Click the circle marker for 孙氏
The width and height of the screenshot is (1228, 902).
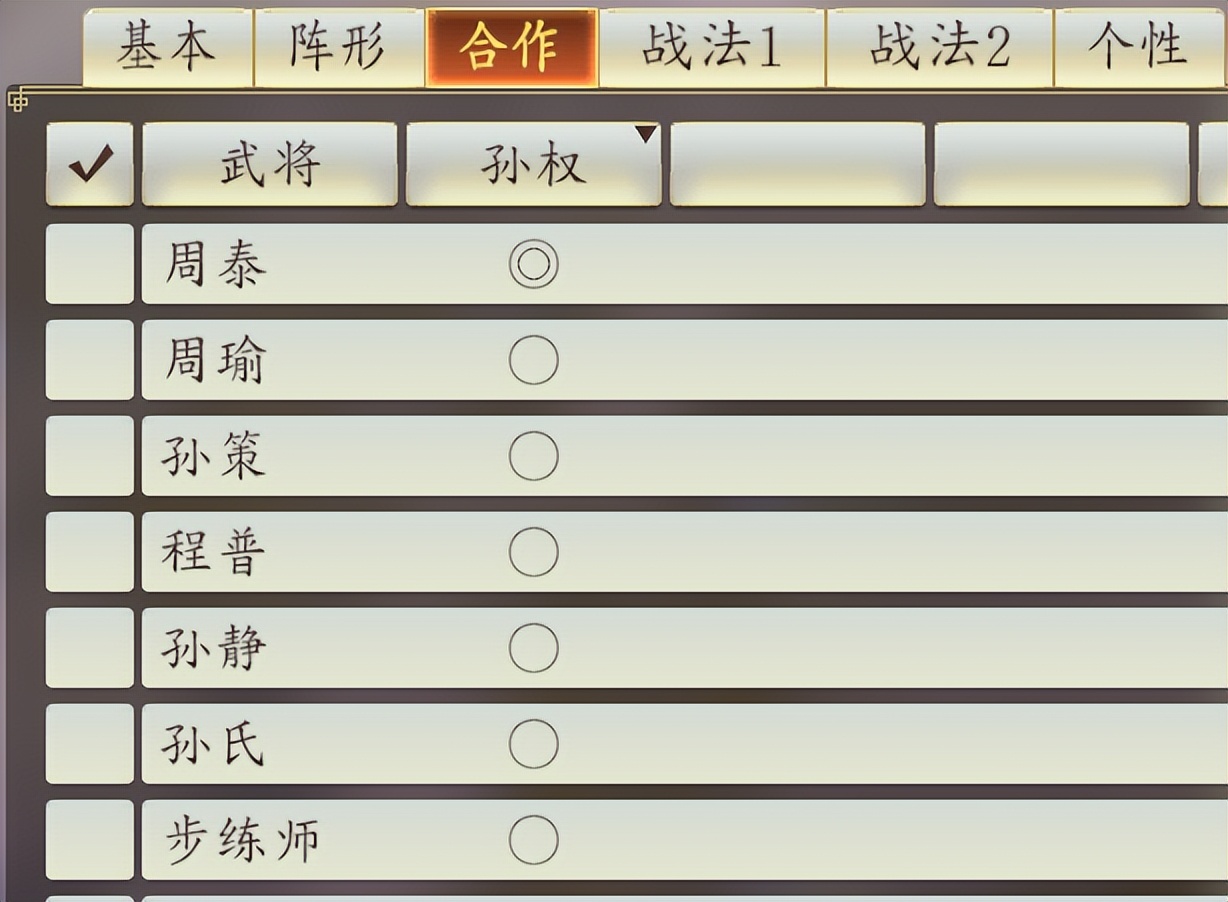coord(533,744)
